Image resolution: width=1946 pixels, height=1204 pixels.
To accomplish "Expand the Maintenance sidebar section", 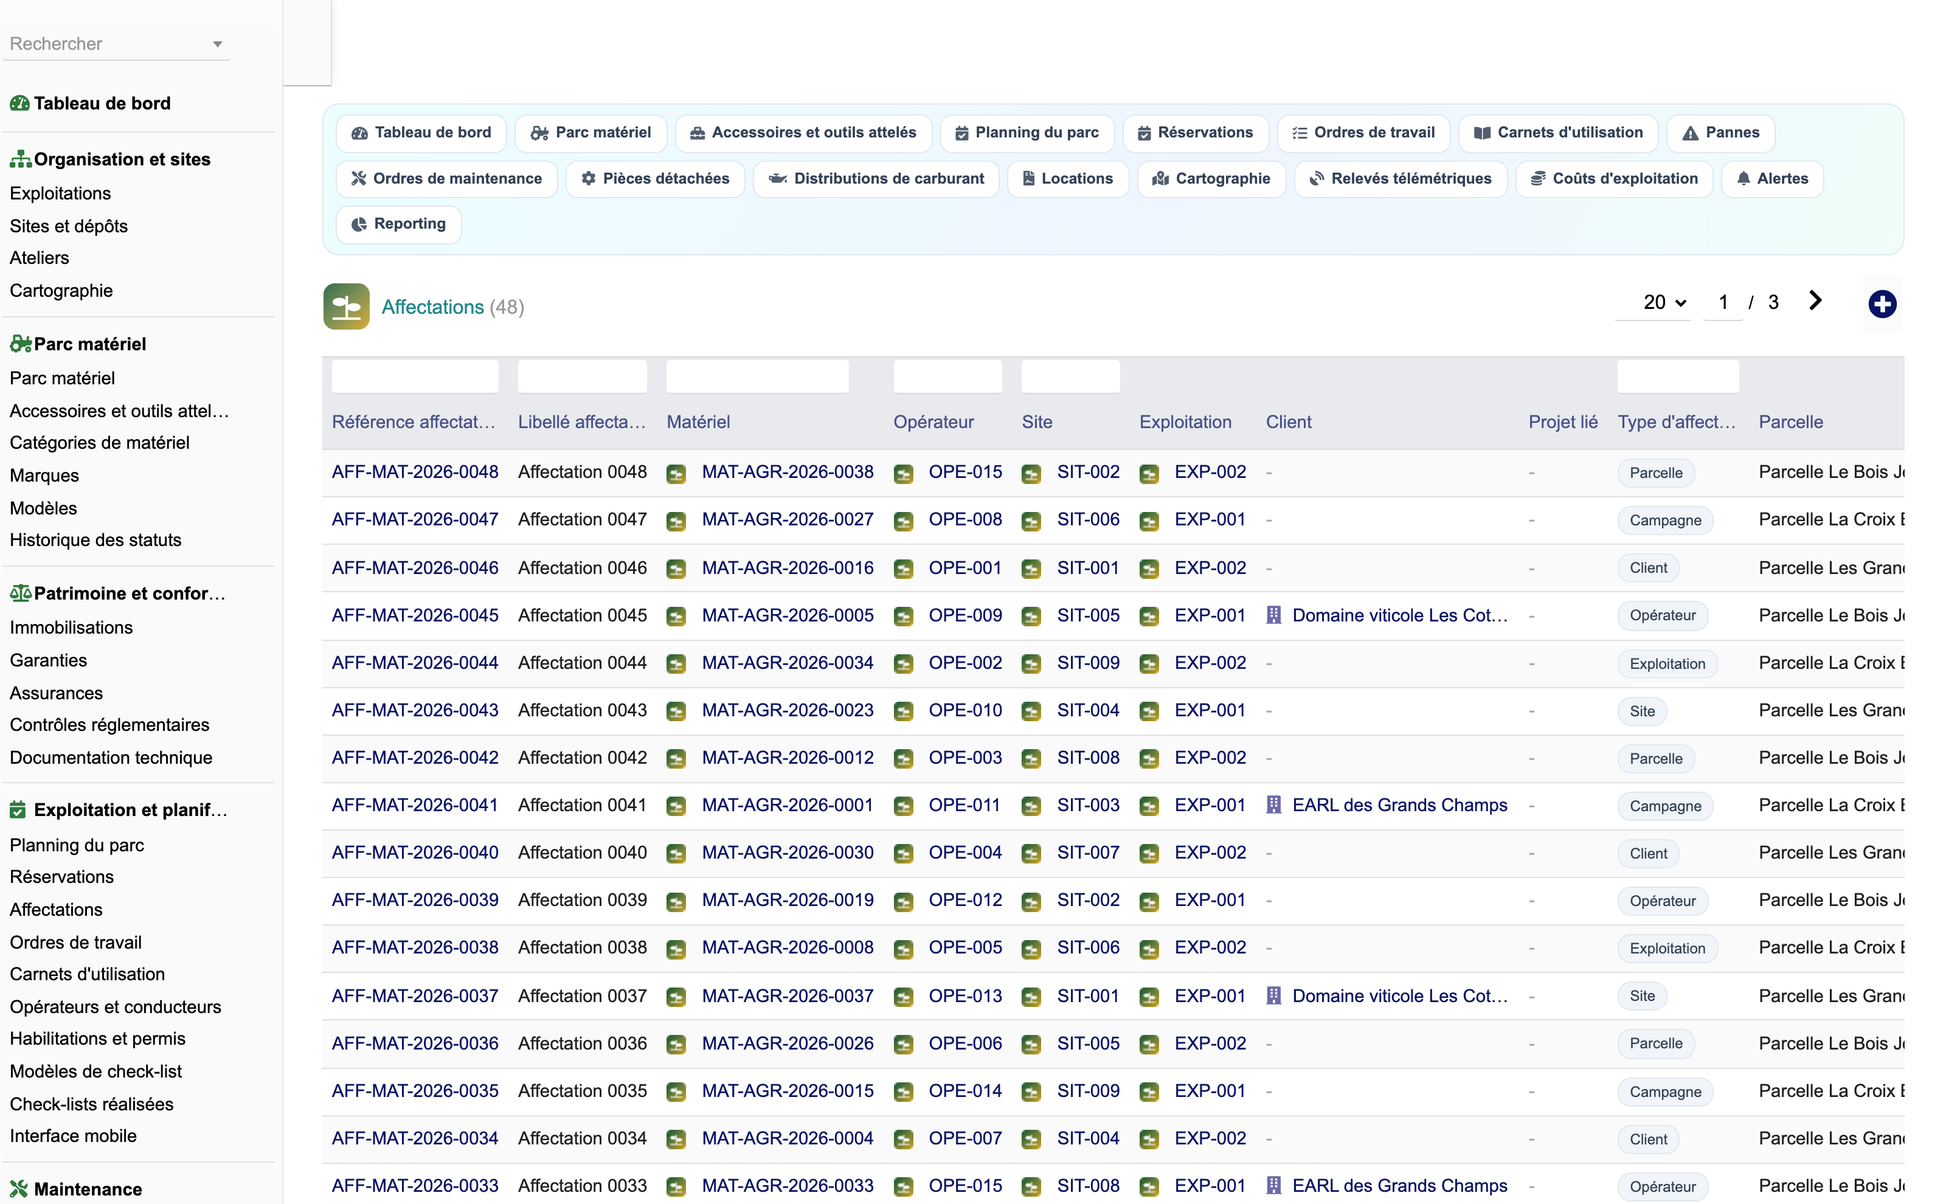I will (88, 1189).
